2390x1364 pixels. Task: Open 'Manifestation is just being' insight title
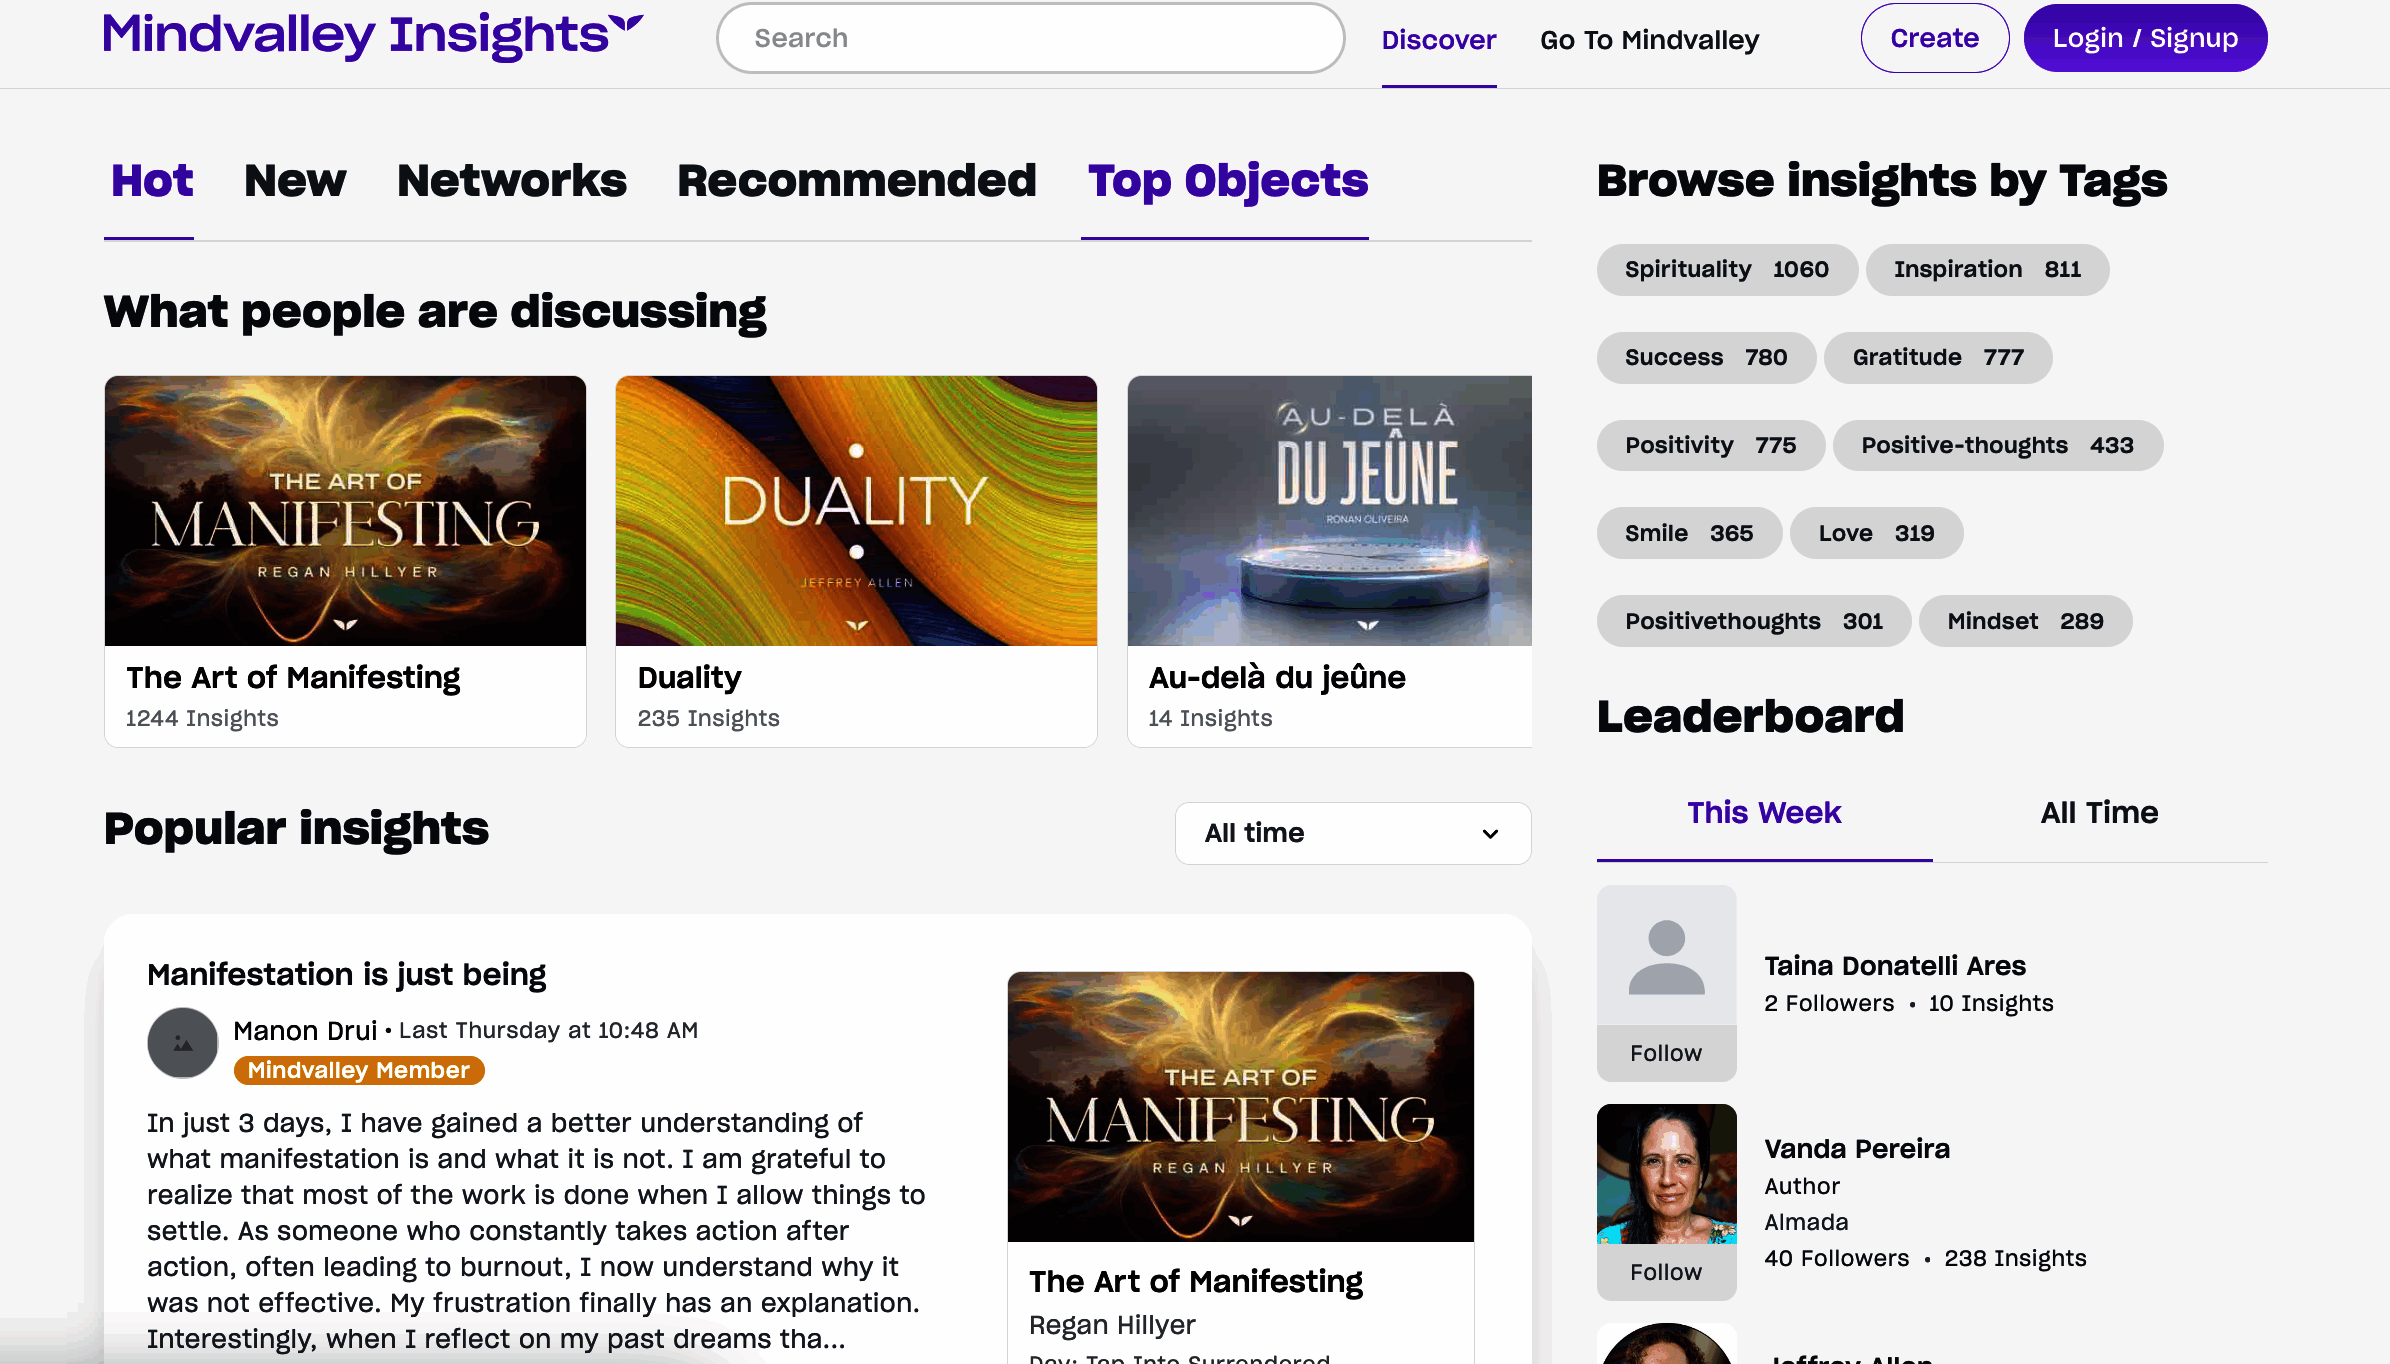(346, 975)
